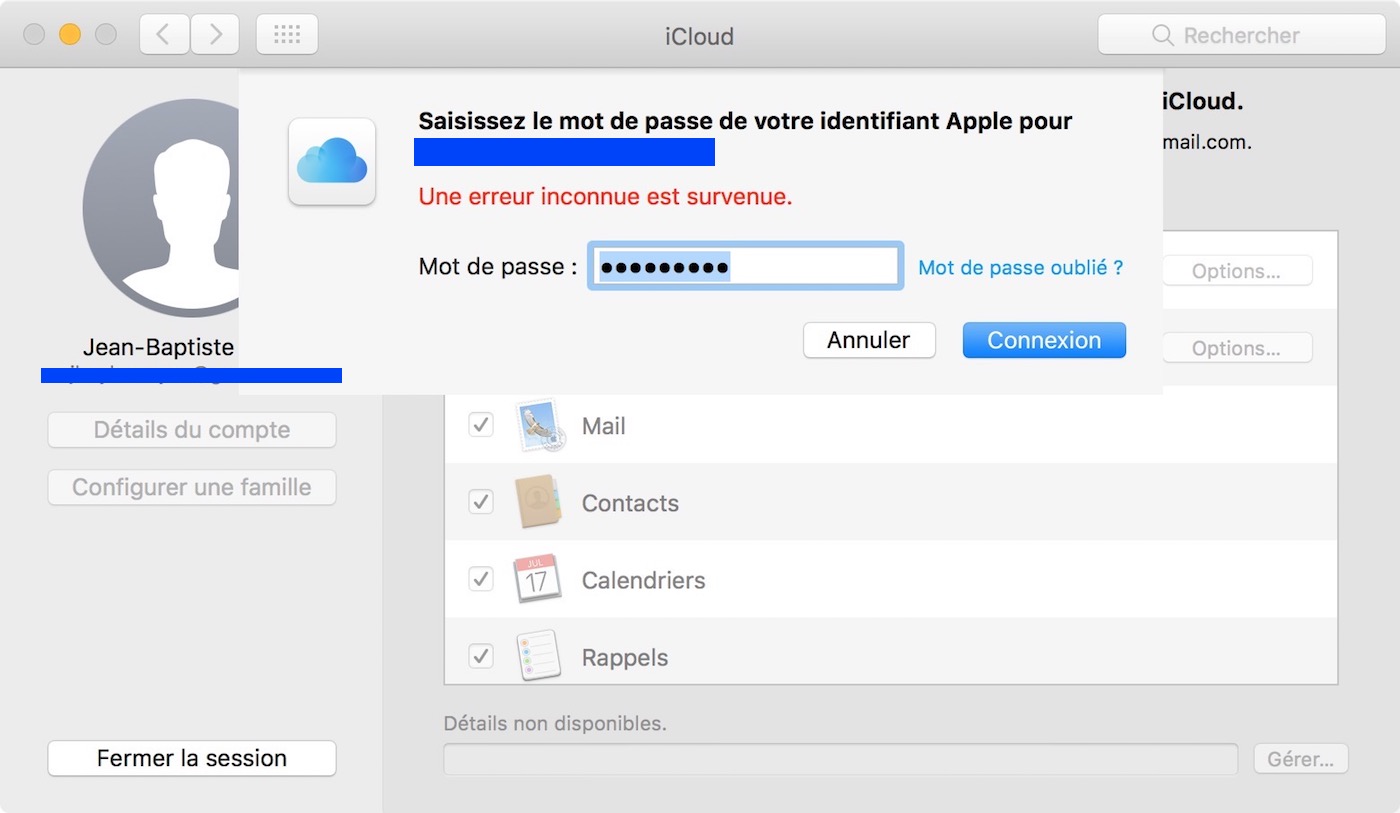This screenshot has width=1400, height=813.
Task: Show all preferences with the grid button
Action: (287, 35)
